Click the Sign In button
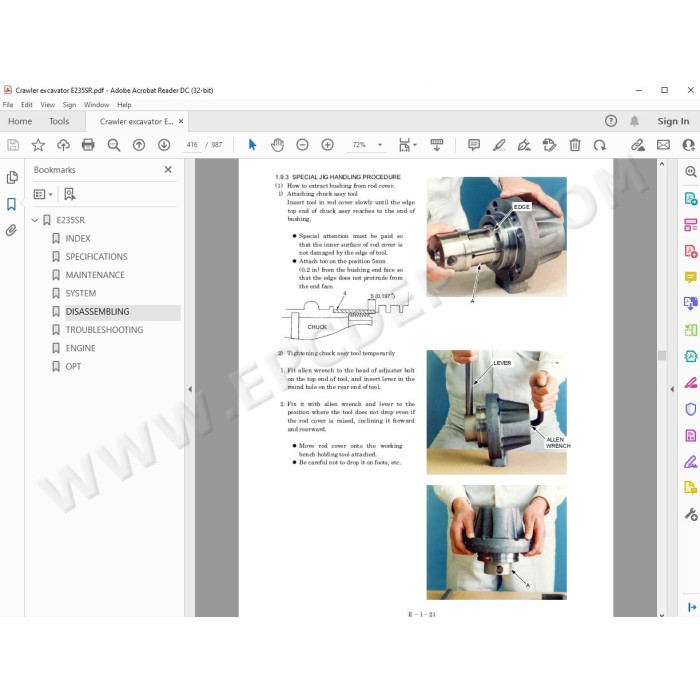The image size is (700, 700). click(673, 121)
